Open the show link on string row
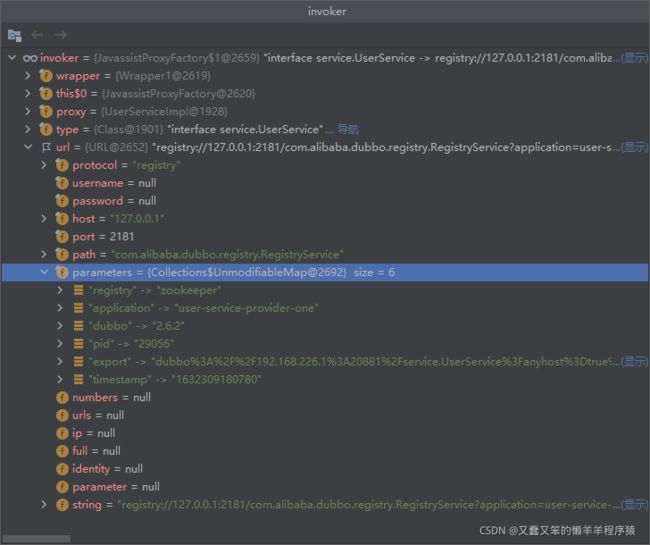This screenshot has width=650, height=545. [x=635, y=504]
